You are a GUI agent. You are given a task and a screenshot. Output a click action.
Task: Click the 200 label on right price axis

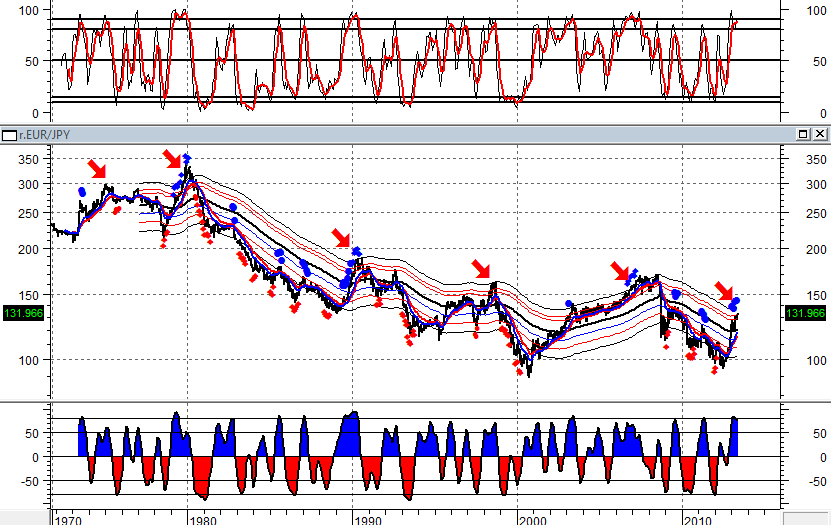(816, 249)
